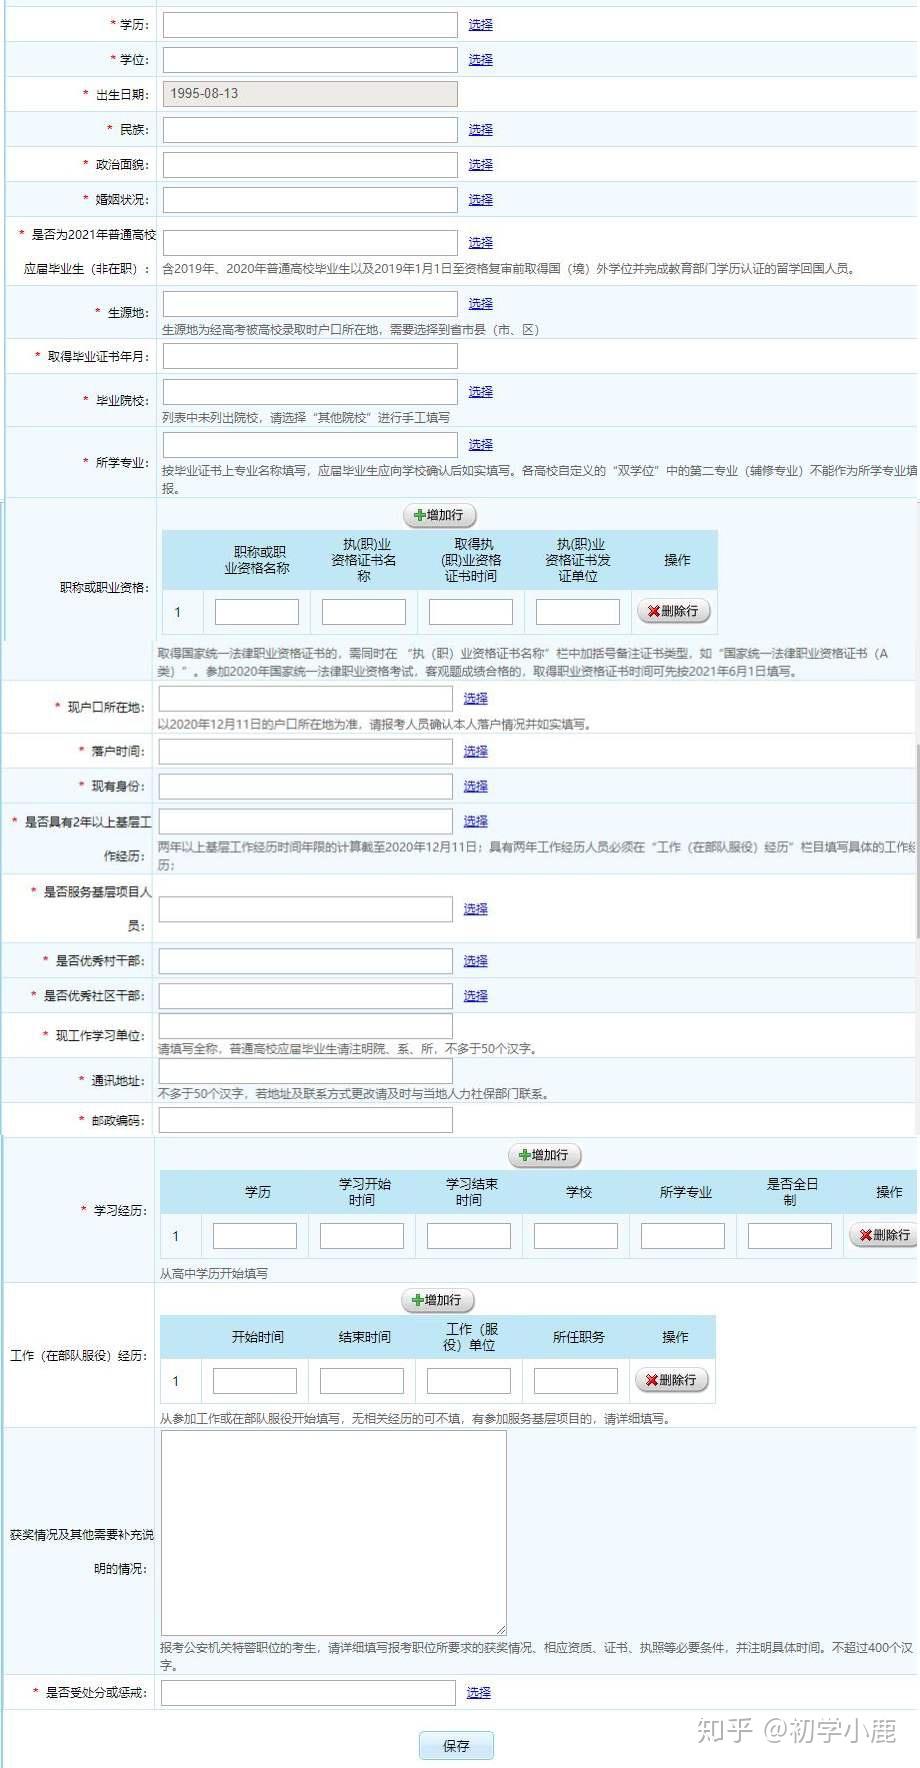Click the 学历 cell in 学习经历 table
920x1768 pixels.
click(x=255, y=1236)
